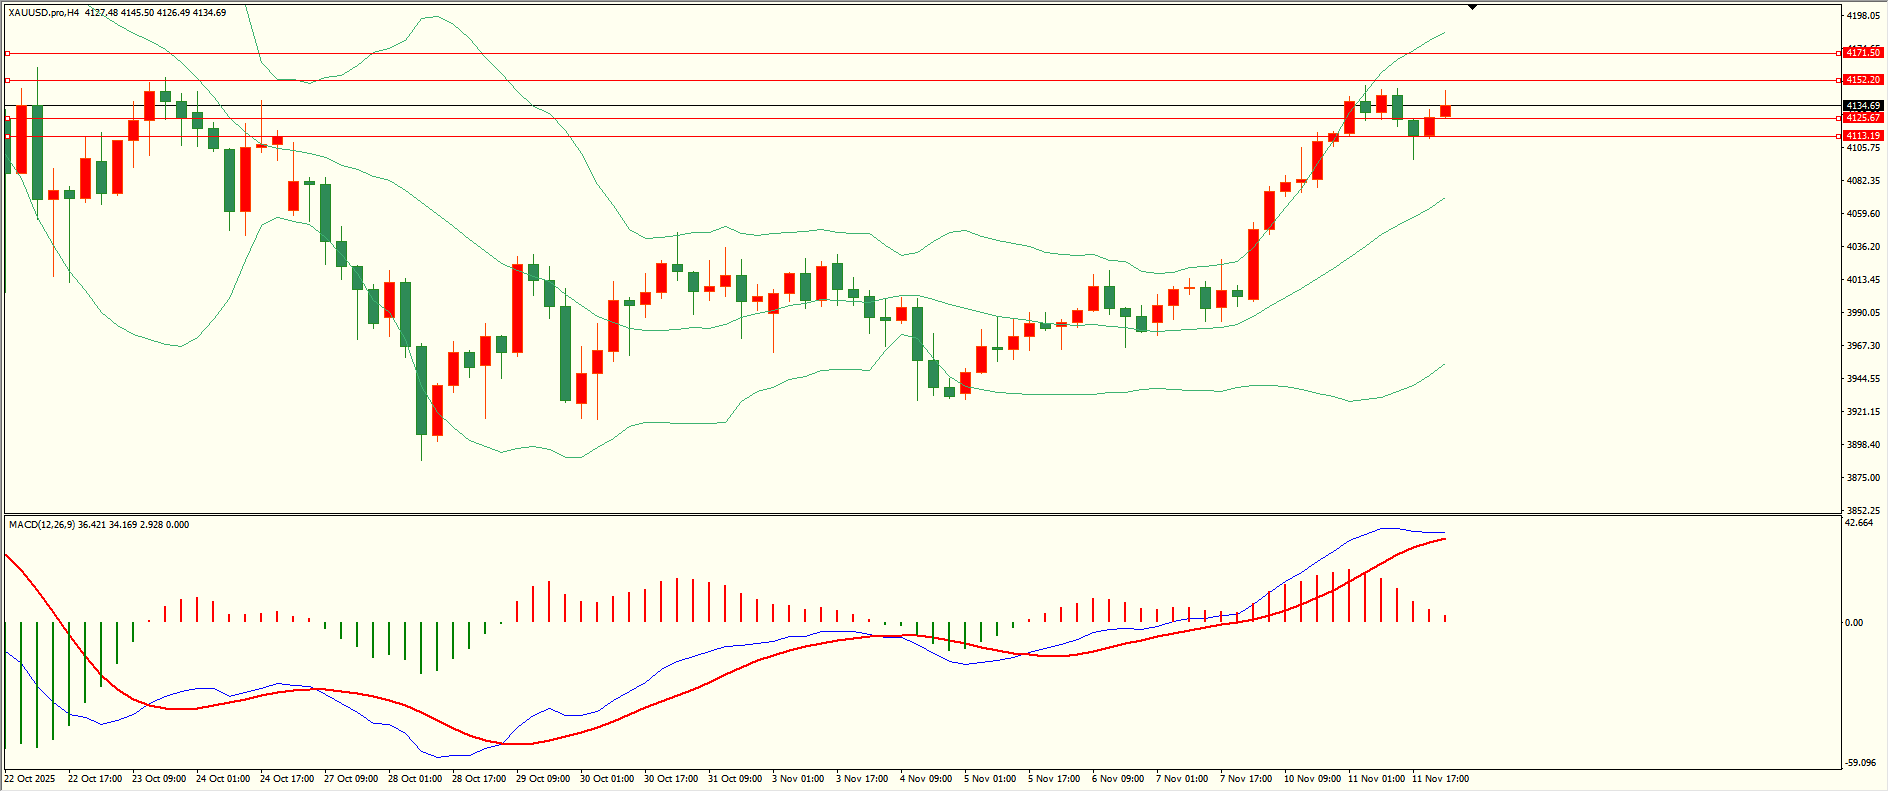Click the 4198.05 price scale value

tap(1863, 16)
